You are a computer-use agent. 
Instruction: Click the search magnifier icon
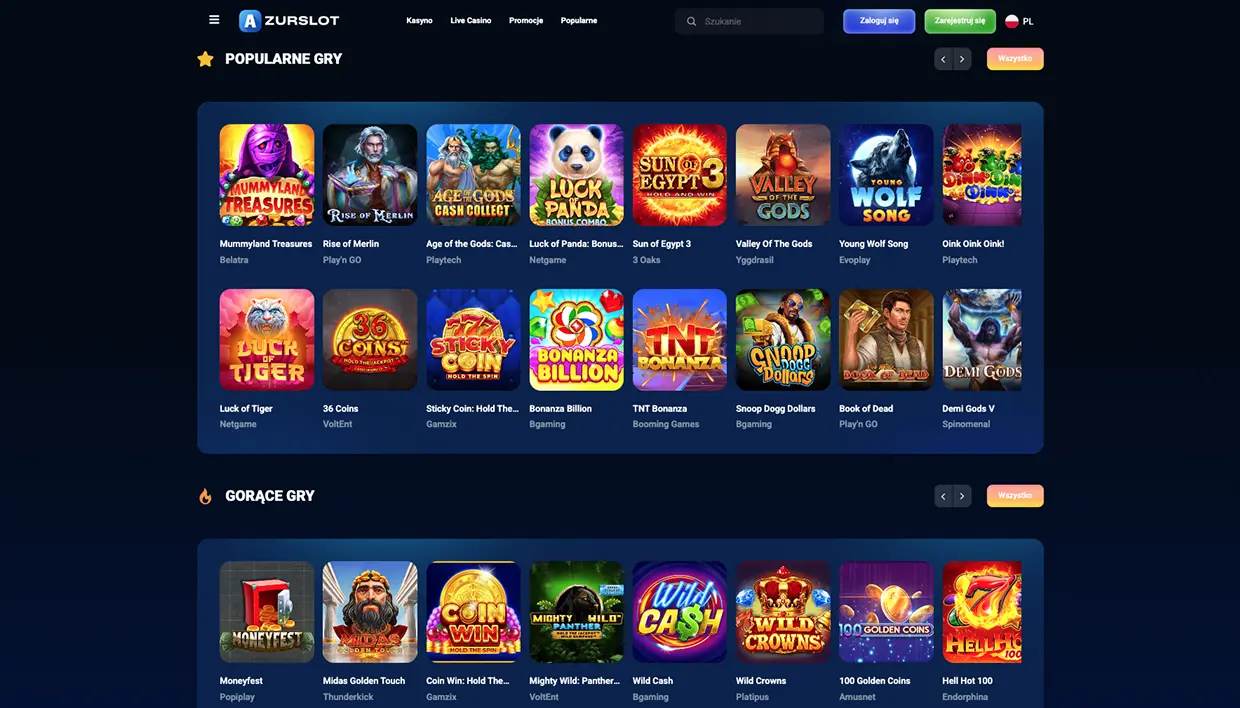tap(691, 21)
